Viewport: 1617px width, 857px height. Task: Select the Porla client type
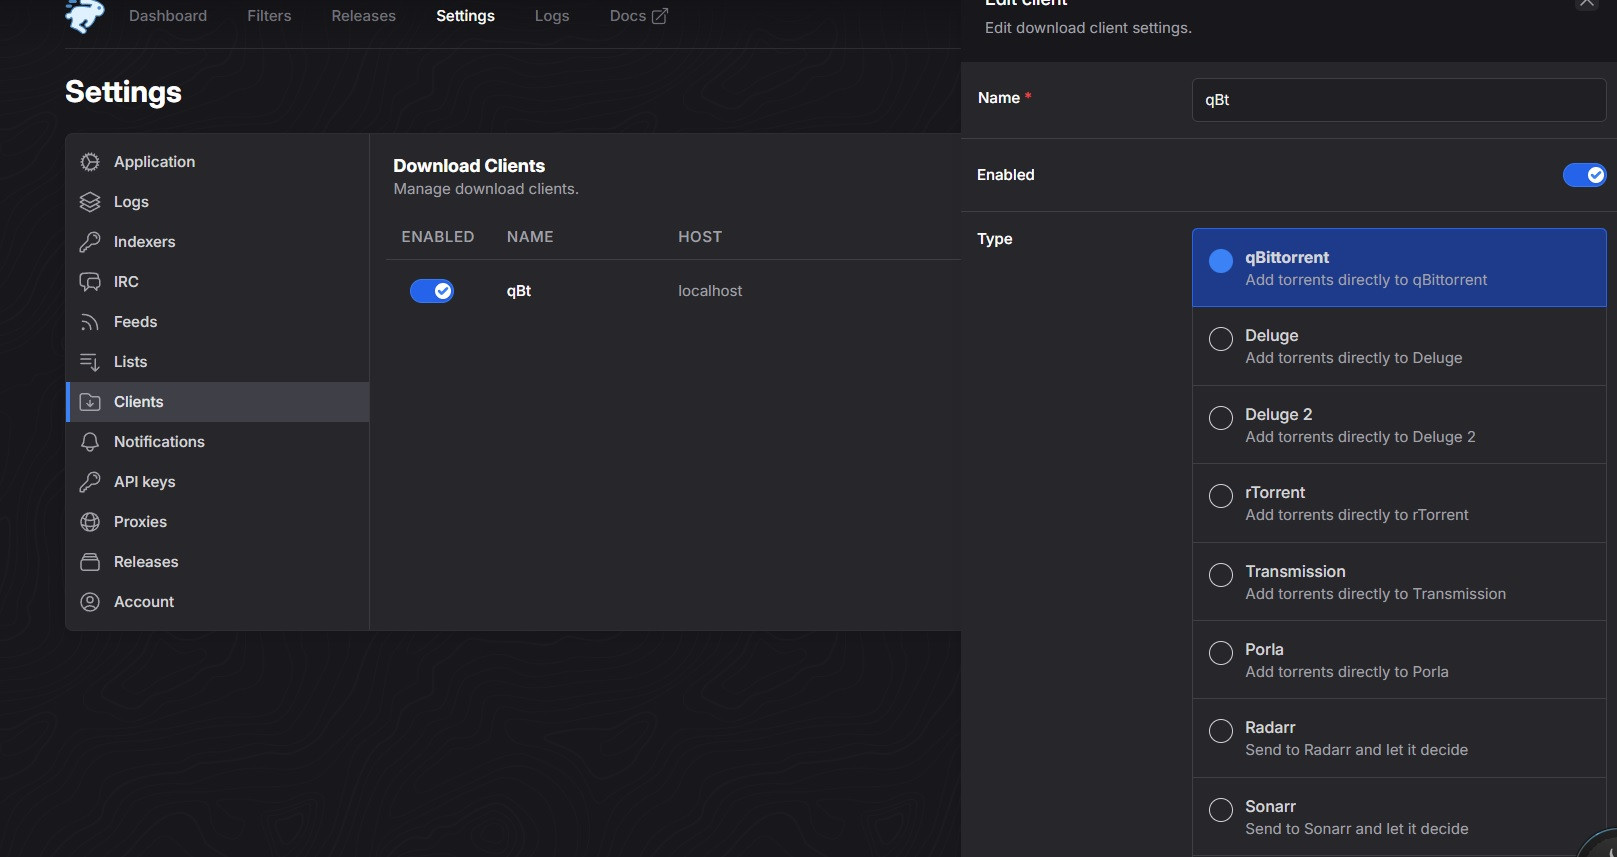pyautogui.click(x=1399, y=660)
